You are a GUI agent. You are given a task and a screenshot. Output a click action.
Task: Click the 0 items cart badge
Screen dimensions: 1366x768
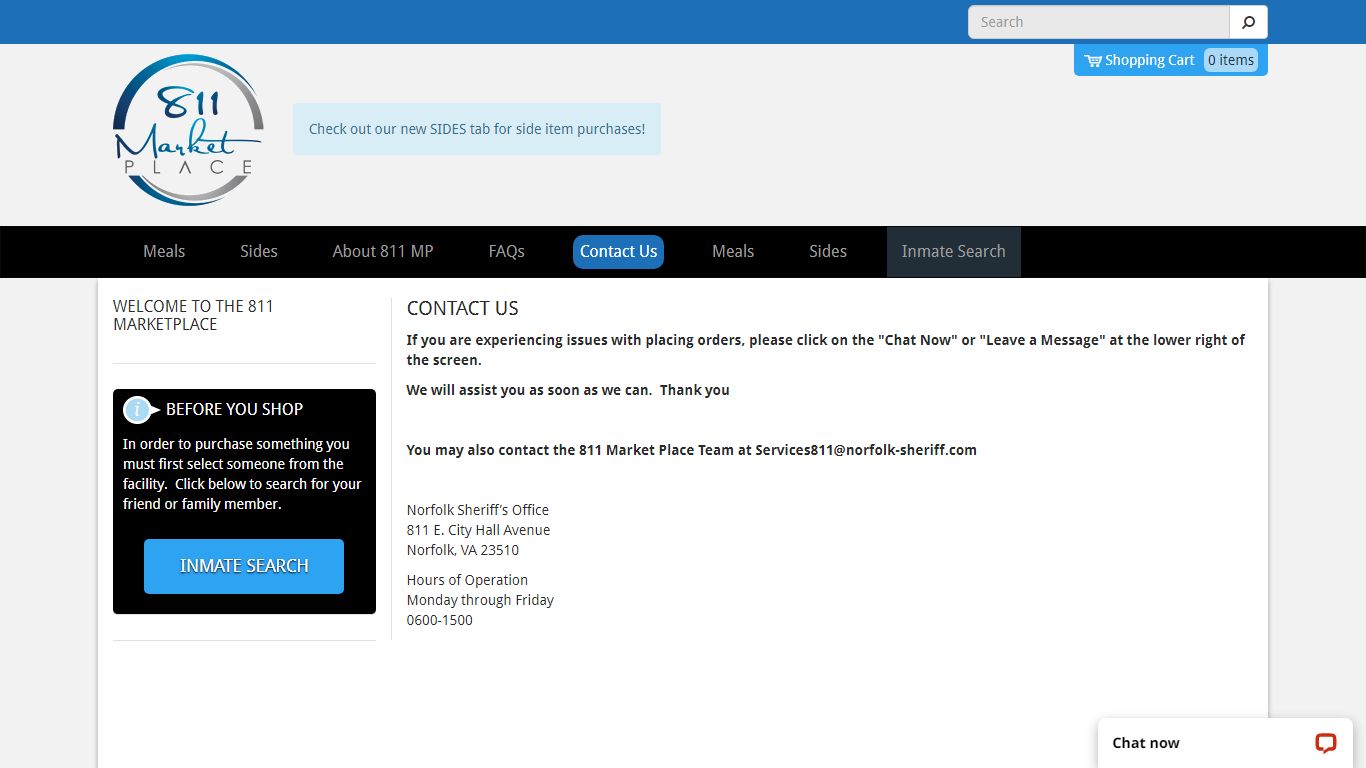pos(1231,60)
